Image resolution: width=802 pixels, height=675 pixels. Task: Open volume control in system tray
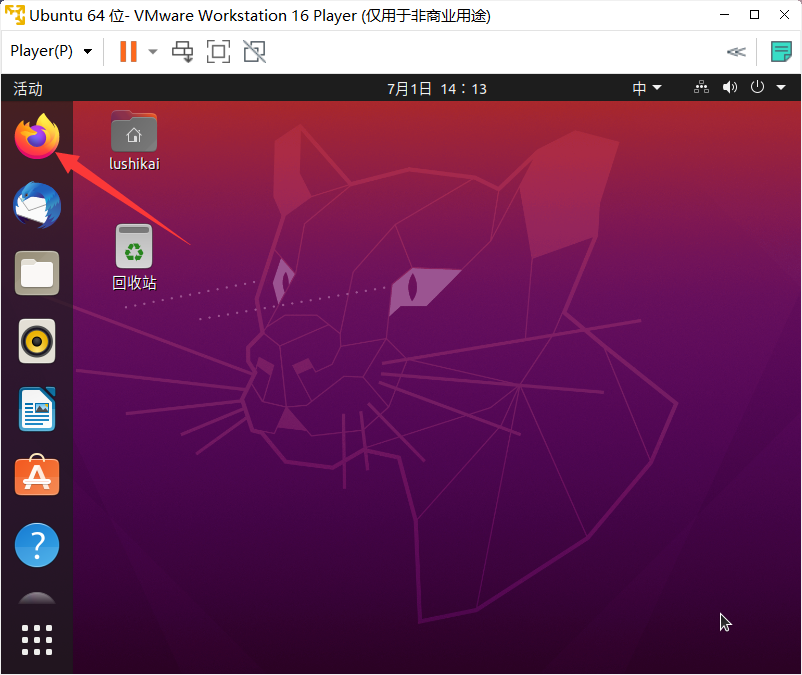click(x=730, y=88)
